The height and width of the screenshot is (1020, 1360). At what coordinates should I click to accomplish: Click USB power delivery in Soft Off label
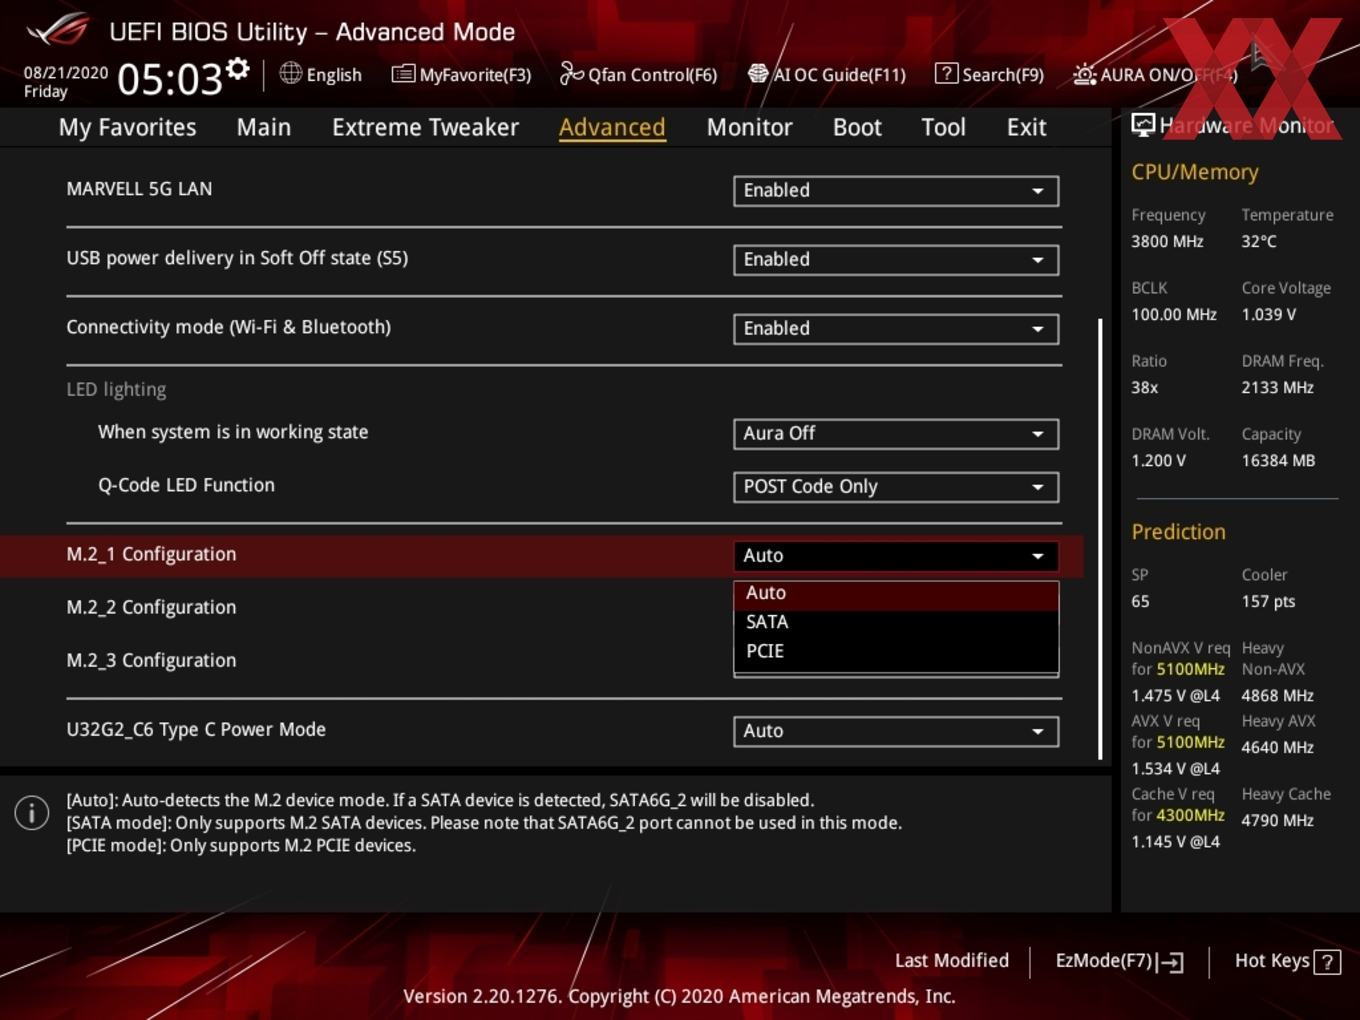237,258
